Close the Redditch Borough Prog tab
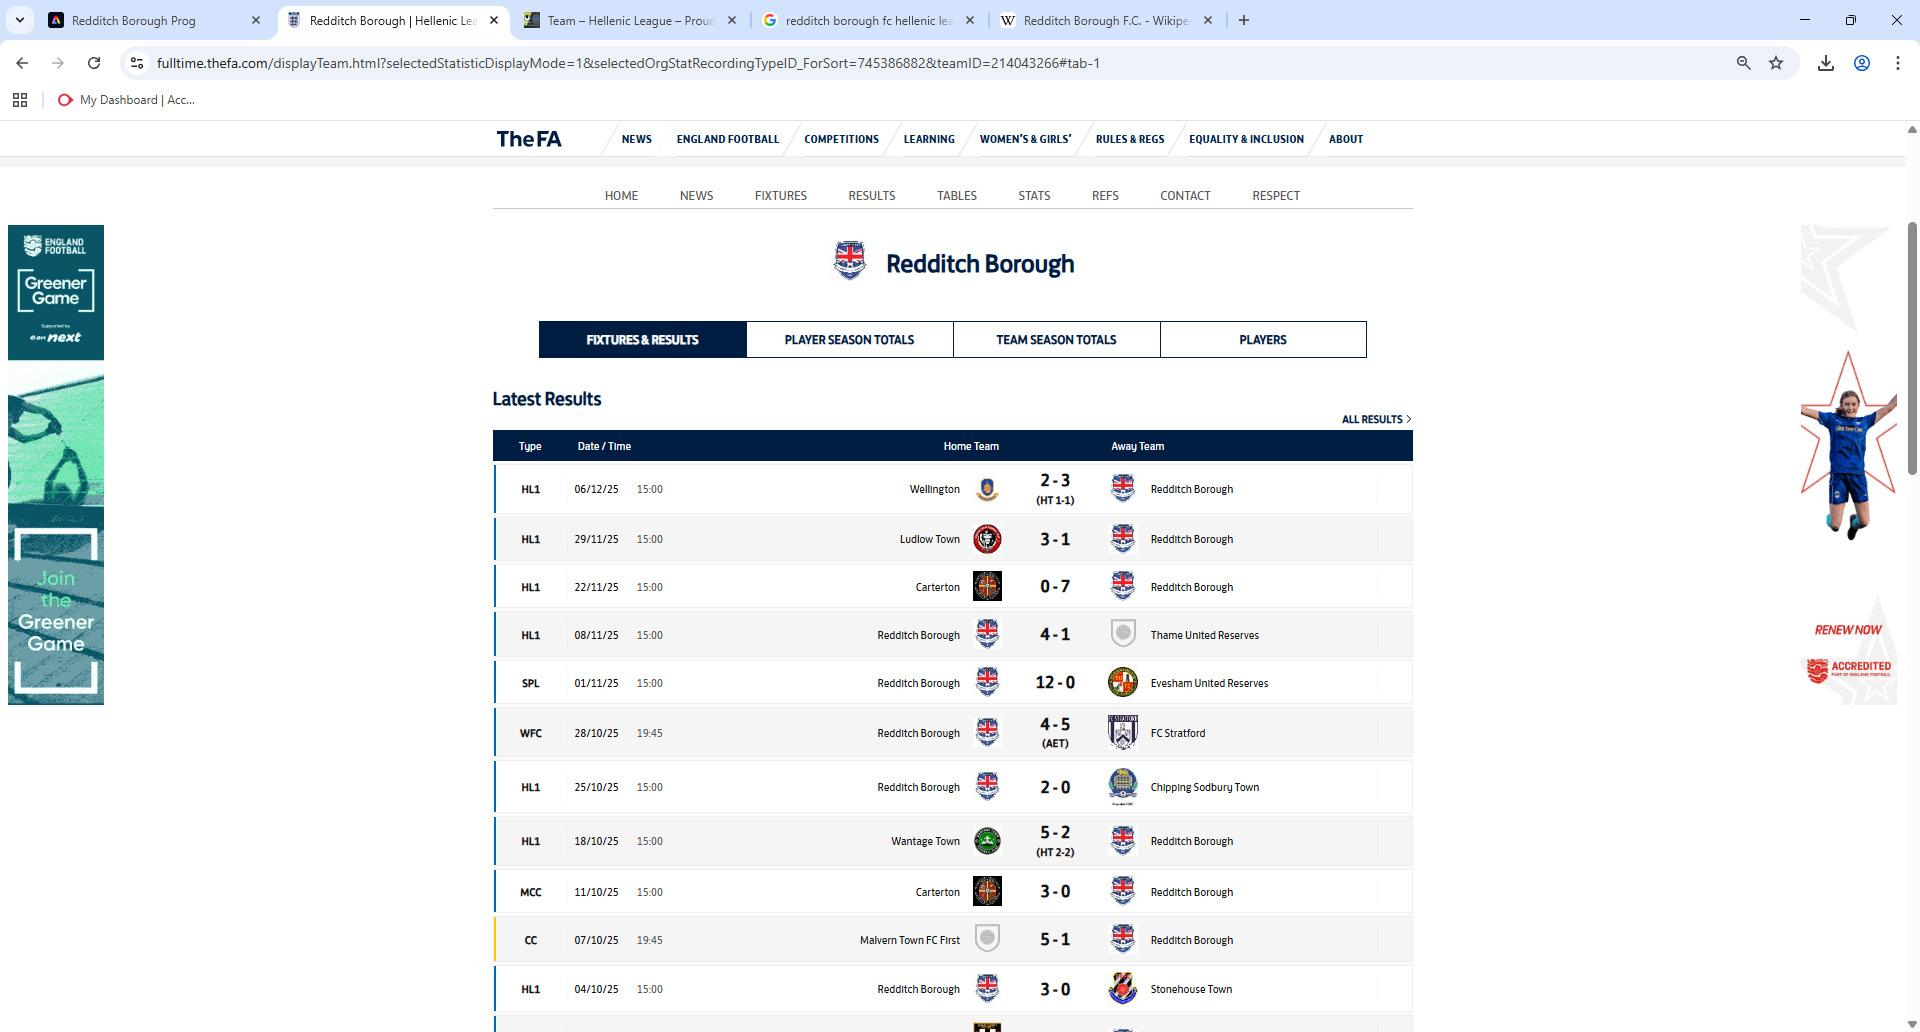This screenshot has width=1920, height=1032. click(256, 20)
